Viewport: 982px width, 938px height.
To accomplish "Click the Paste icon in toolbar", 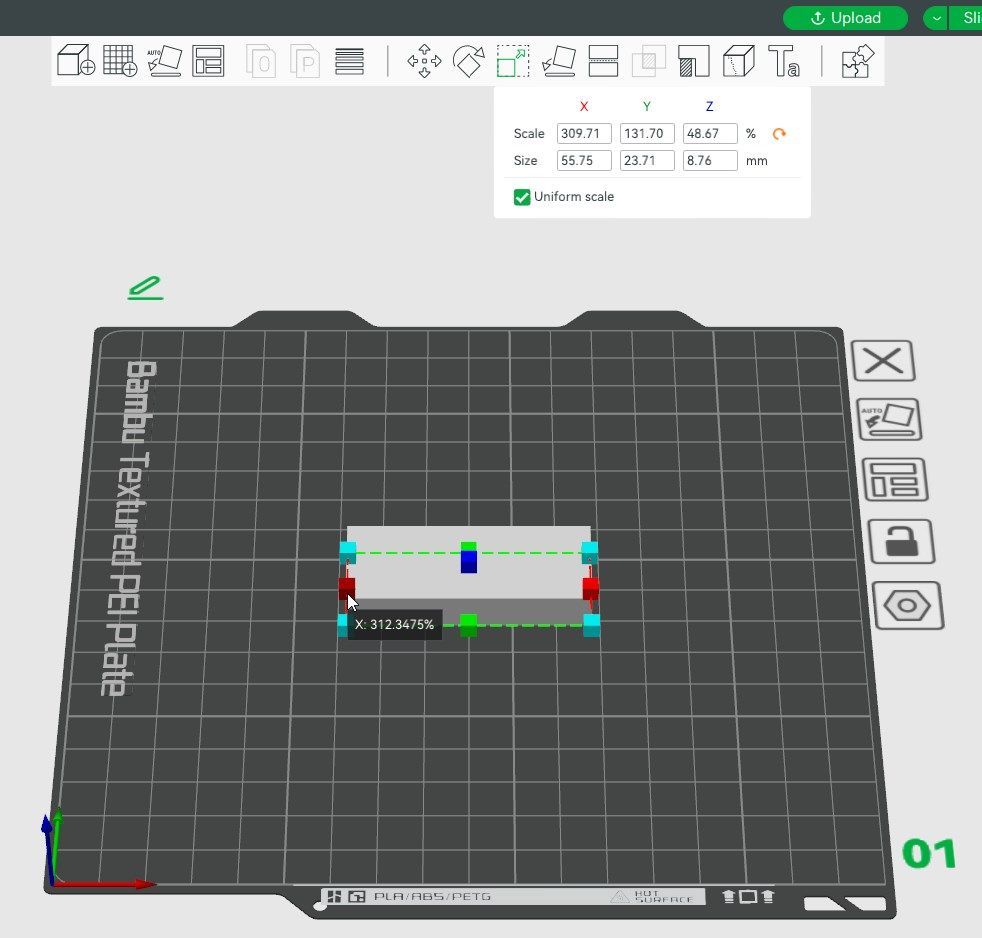I will [305, 61].
